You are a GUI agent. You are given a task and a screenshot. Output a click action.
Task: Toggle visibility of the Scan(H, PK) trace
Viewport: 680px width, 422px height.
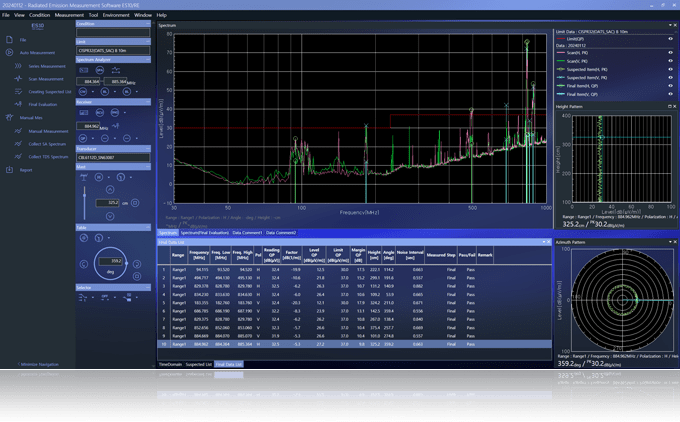[x=670, y=54]
